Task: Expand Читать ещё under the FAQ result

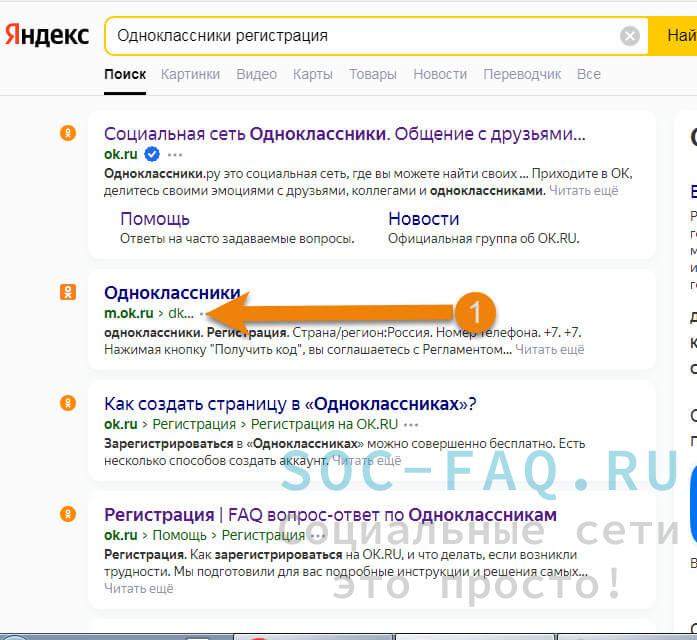Action: pos(139,589)
